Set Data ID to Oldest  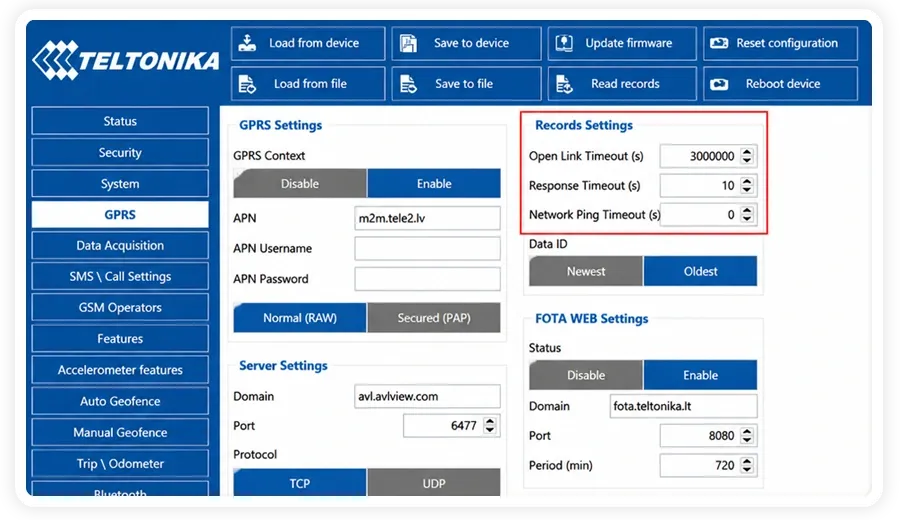click(700, 271)
